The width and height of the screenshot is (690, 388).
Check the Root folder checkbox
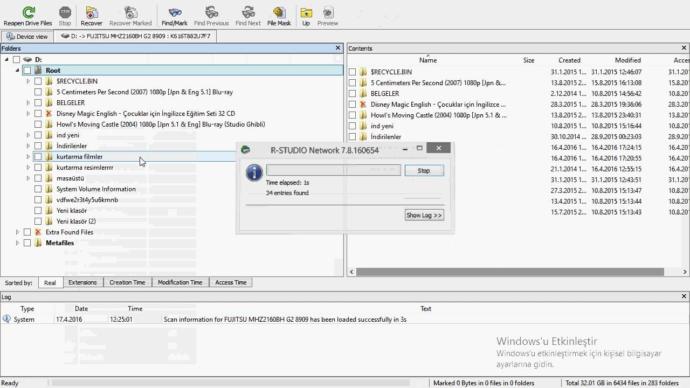[27, 70]
